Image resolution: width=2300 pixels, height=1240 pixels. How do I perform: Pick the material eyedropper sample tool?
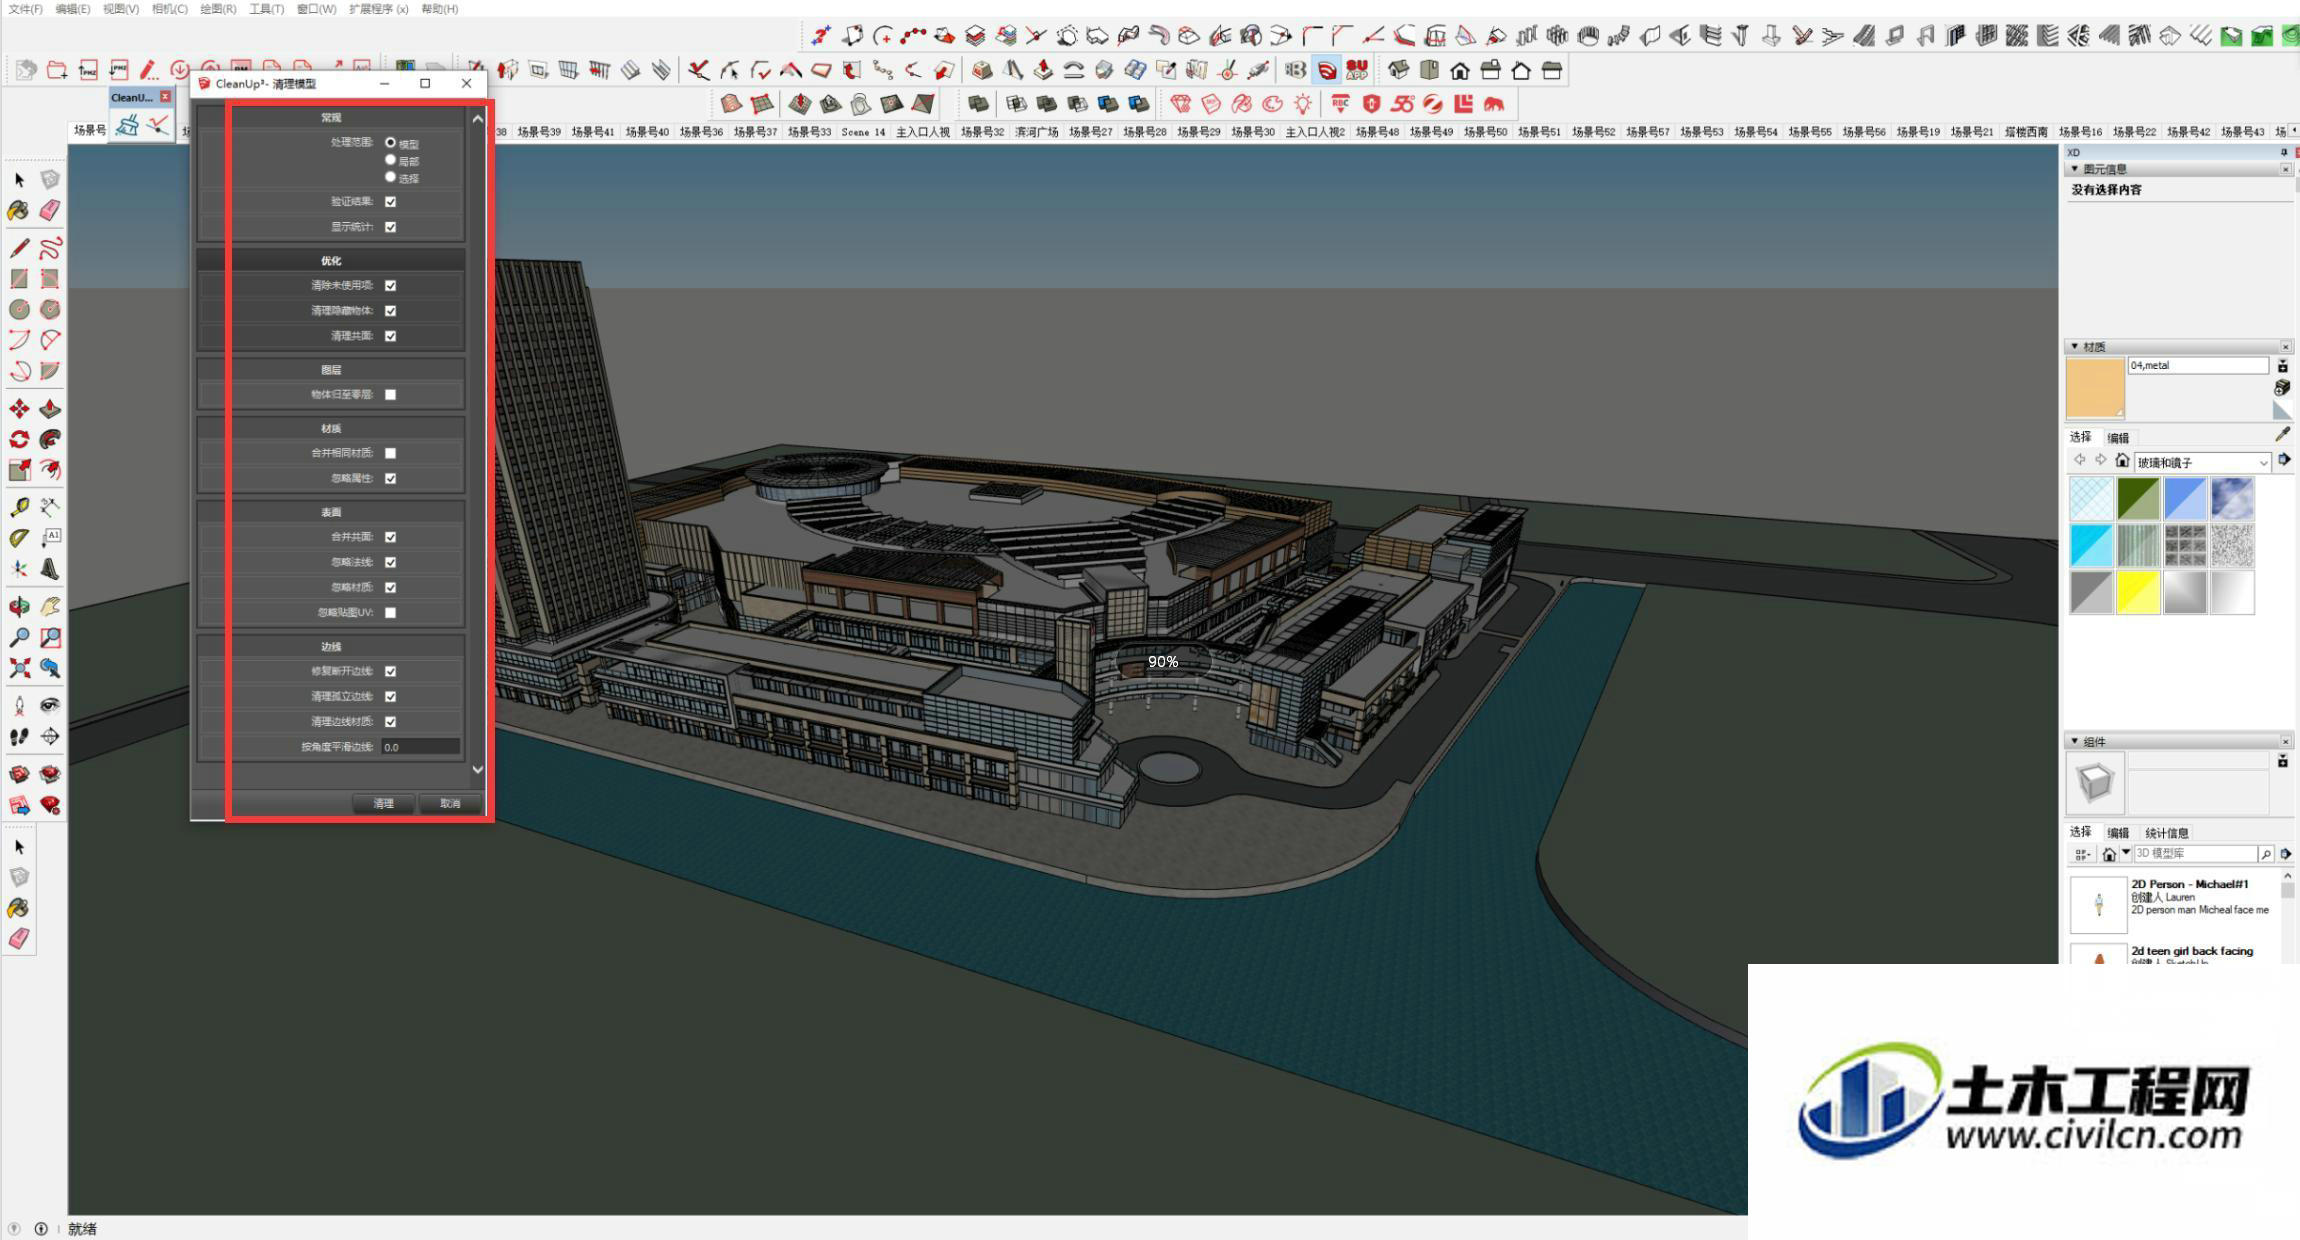2282,434
